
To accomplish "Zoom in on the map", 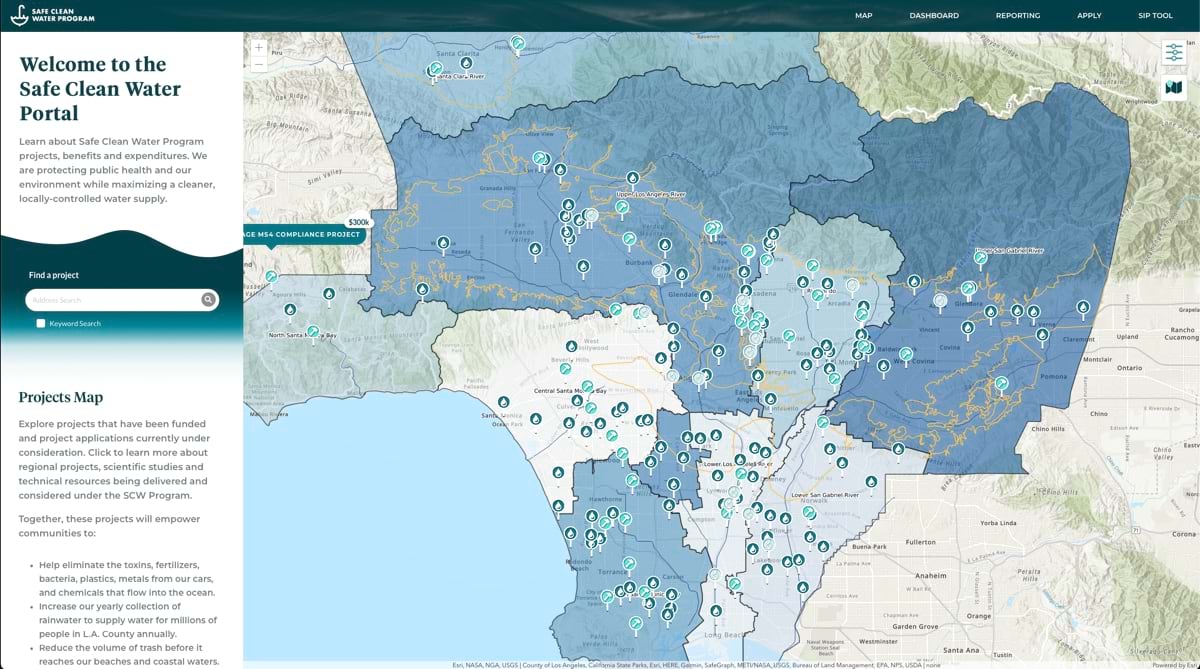I will pyautogui.click(x=259, y=47).
